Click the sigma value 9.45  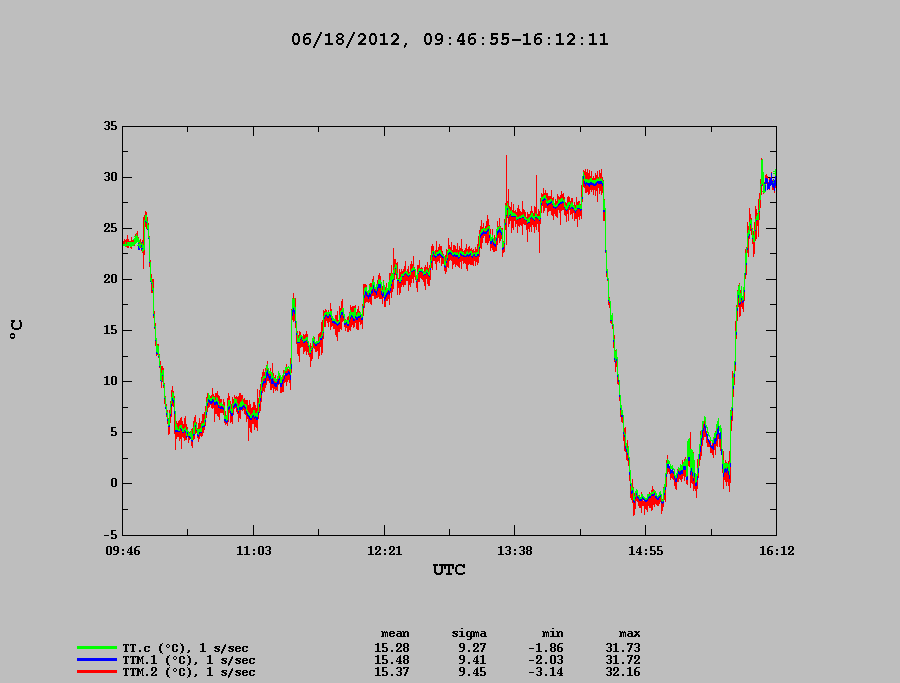coord(472,672)
